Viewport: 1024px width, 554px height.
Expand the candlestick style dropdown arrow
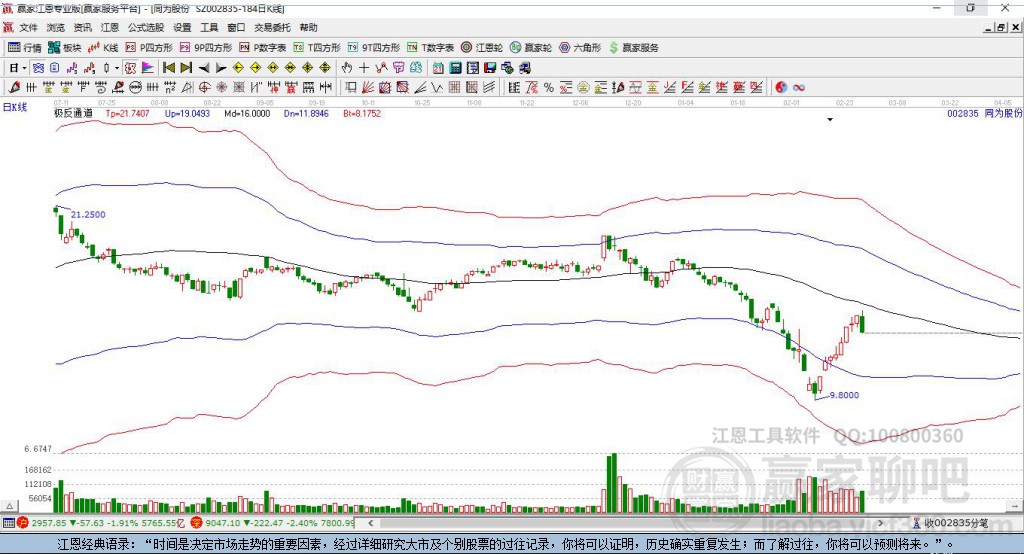coord(117,68)
